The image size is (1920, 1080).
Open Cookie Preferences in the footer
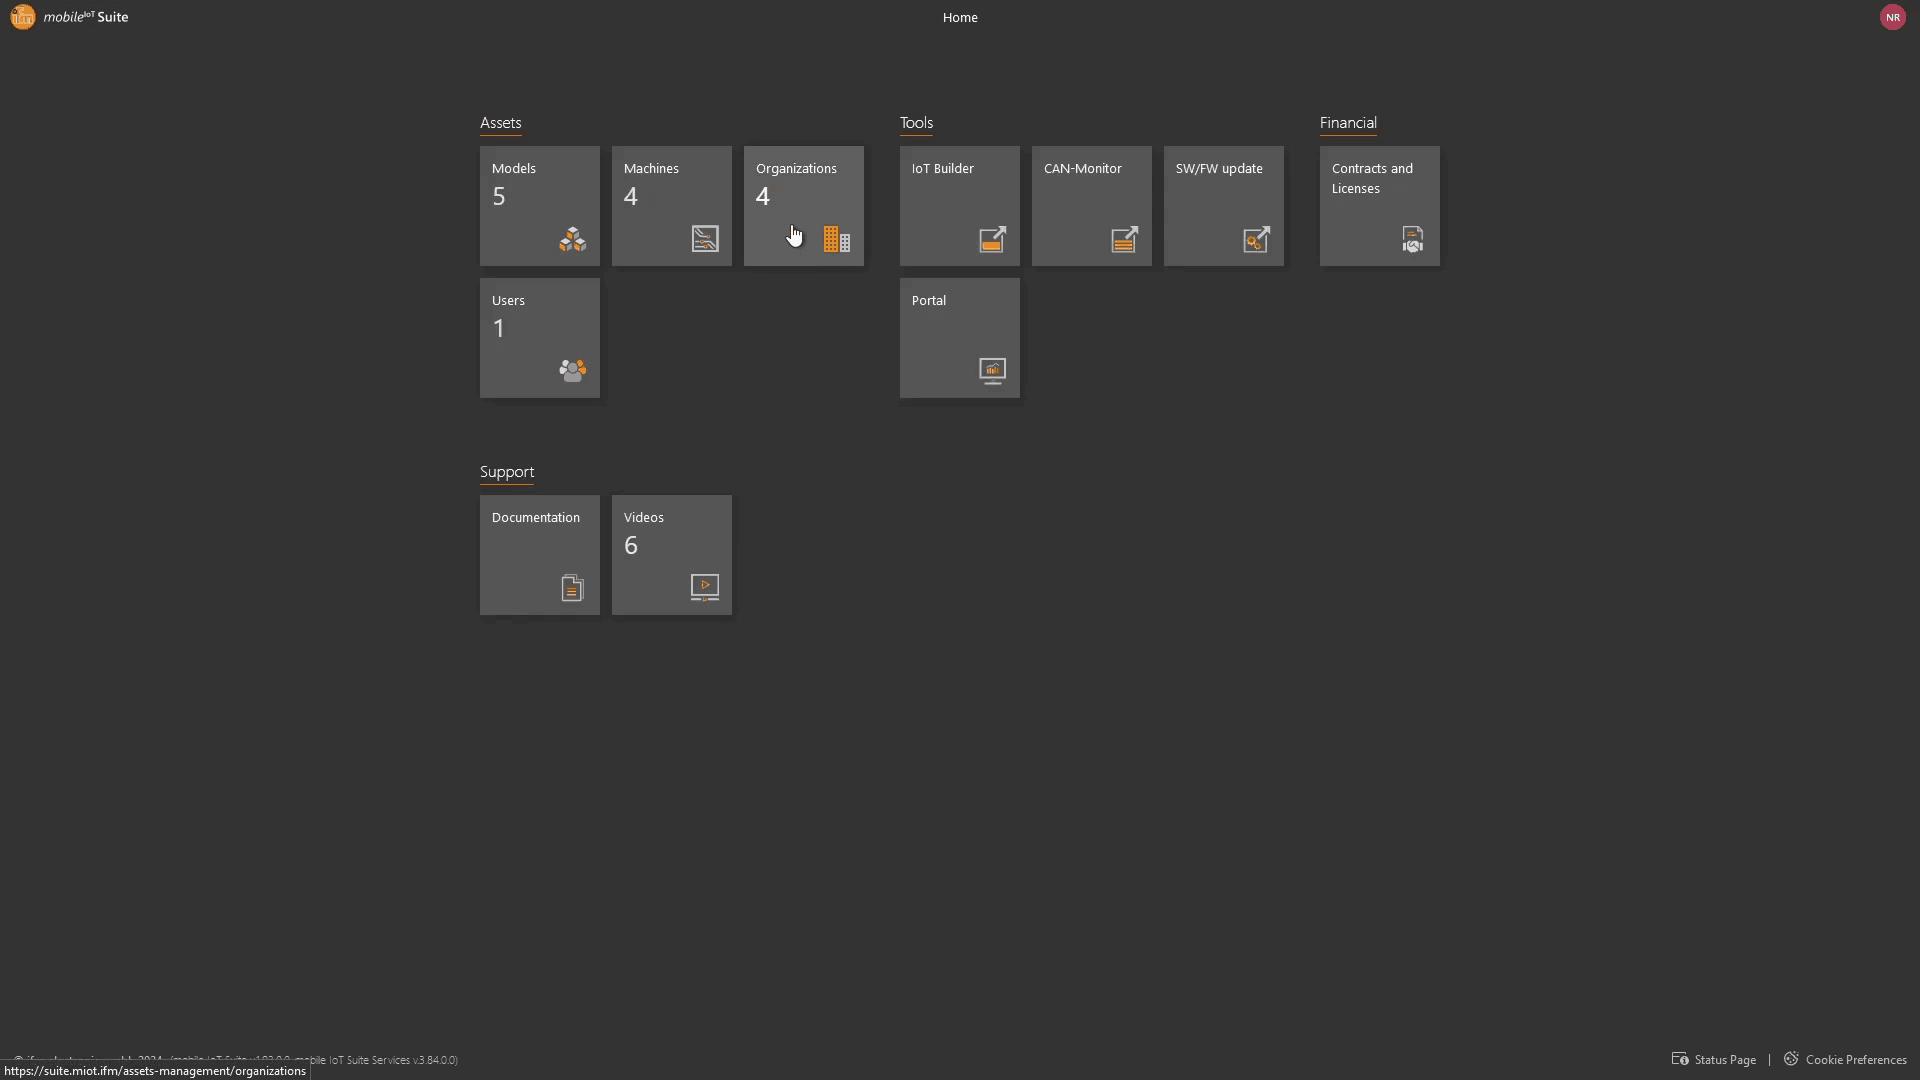pyautogui.click(x=1855, y=1059)
